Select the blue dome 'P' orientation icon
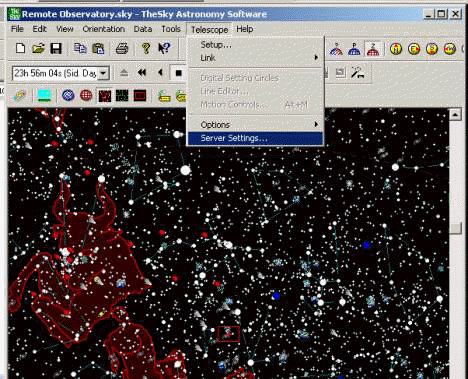 click(x=354, y=50)
